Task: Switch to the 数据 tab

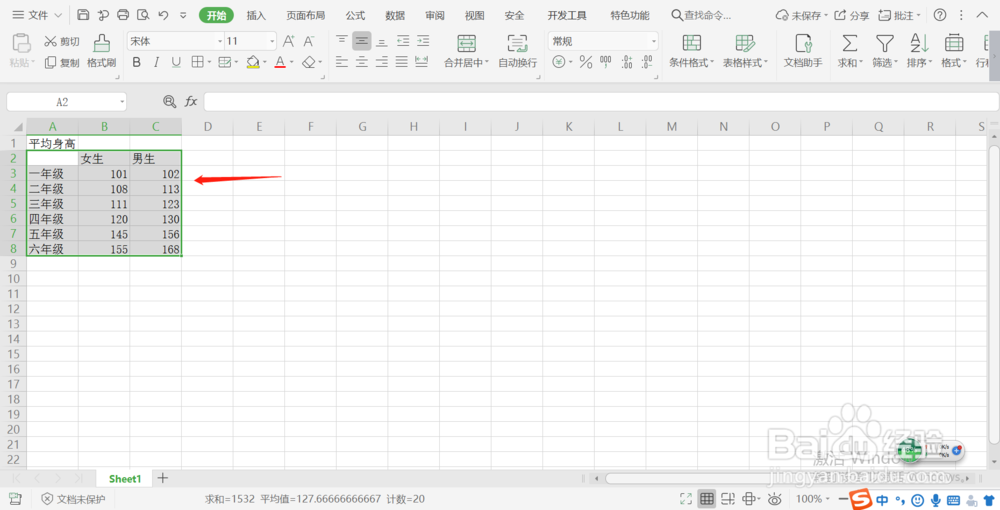Action: 395,15
